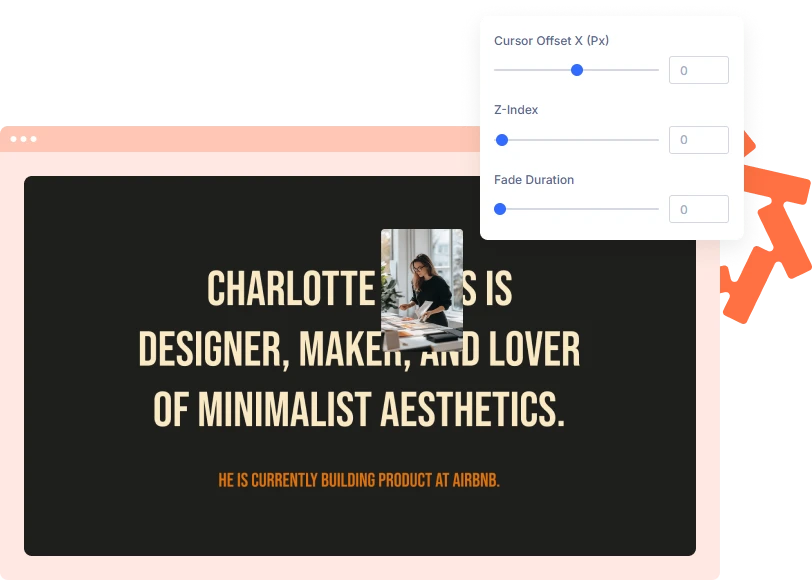
Task: Click the Fade Duration slider handle
Action: [x=500, y=209]
